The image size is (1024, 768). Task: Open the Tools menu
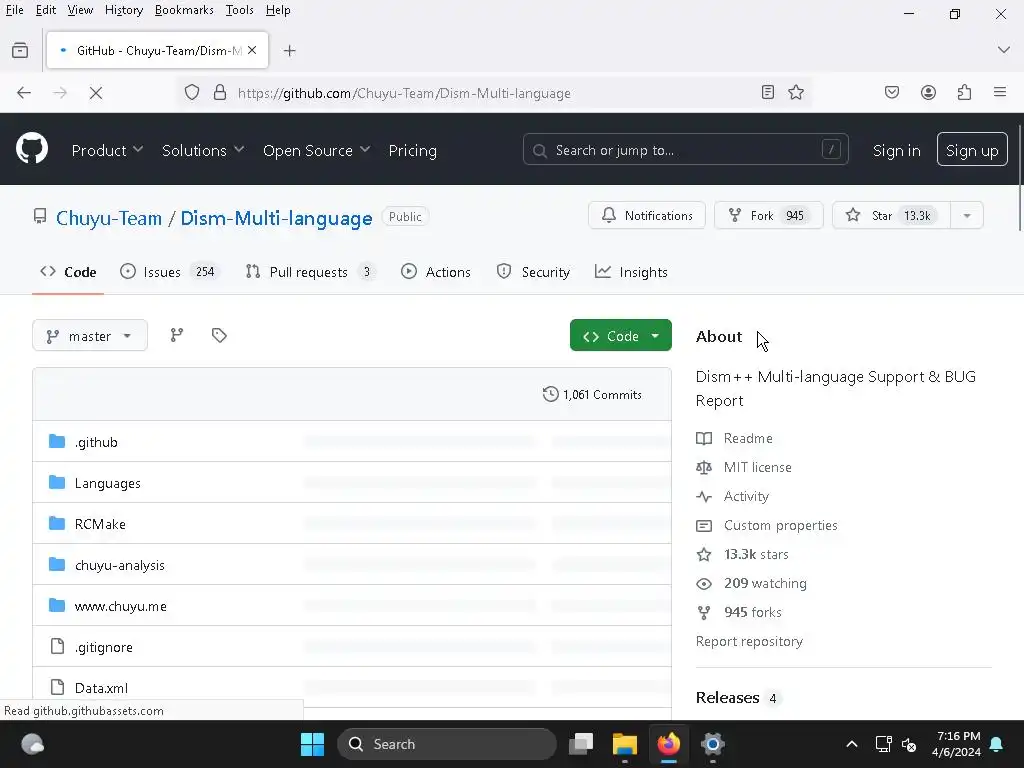click(239, 10)
